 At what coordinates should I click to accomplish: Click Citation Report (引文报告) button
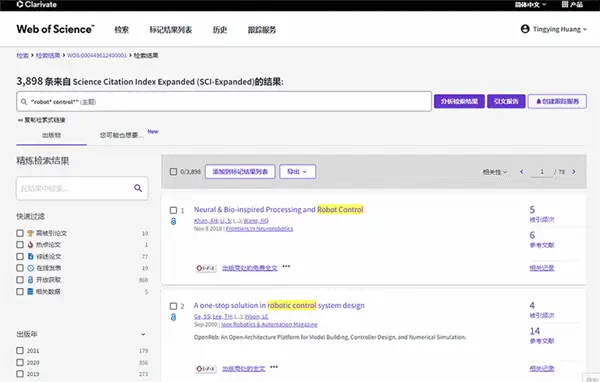(506, 101)
